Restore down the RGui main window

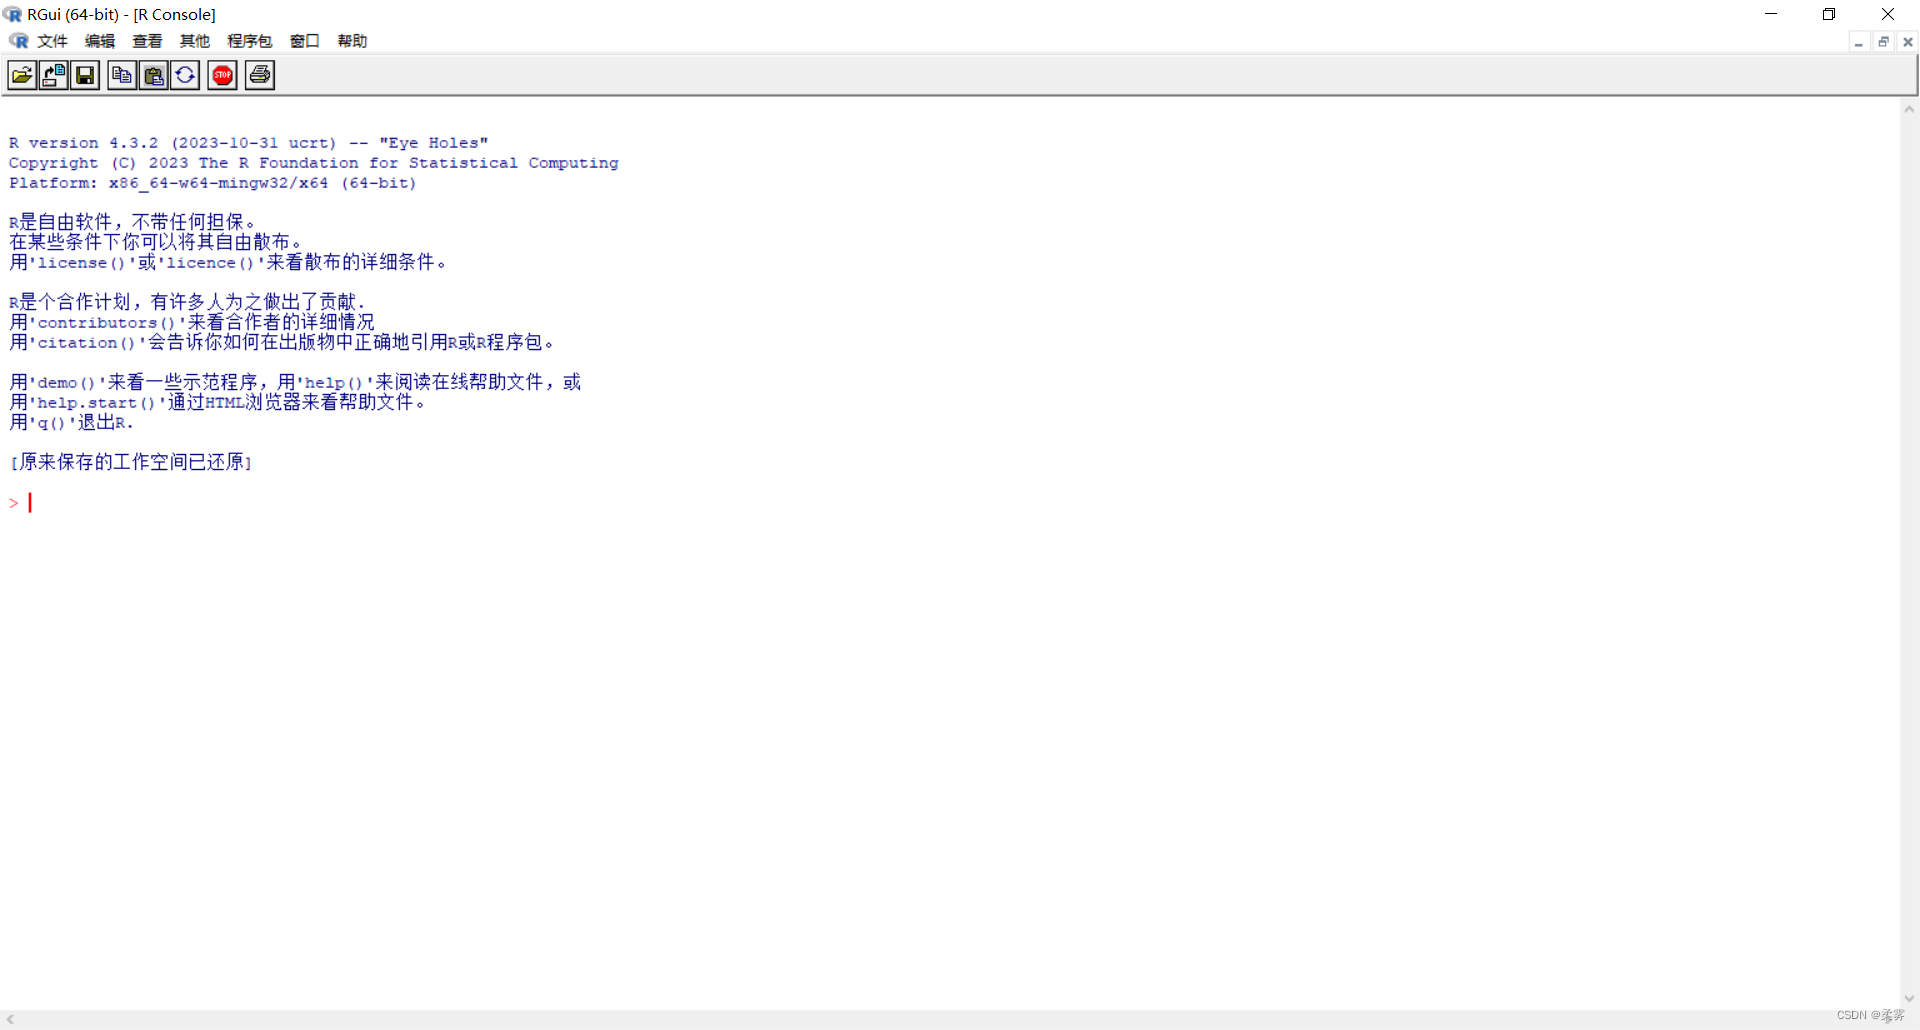(x=1829, y=14)
